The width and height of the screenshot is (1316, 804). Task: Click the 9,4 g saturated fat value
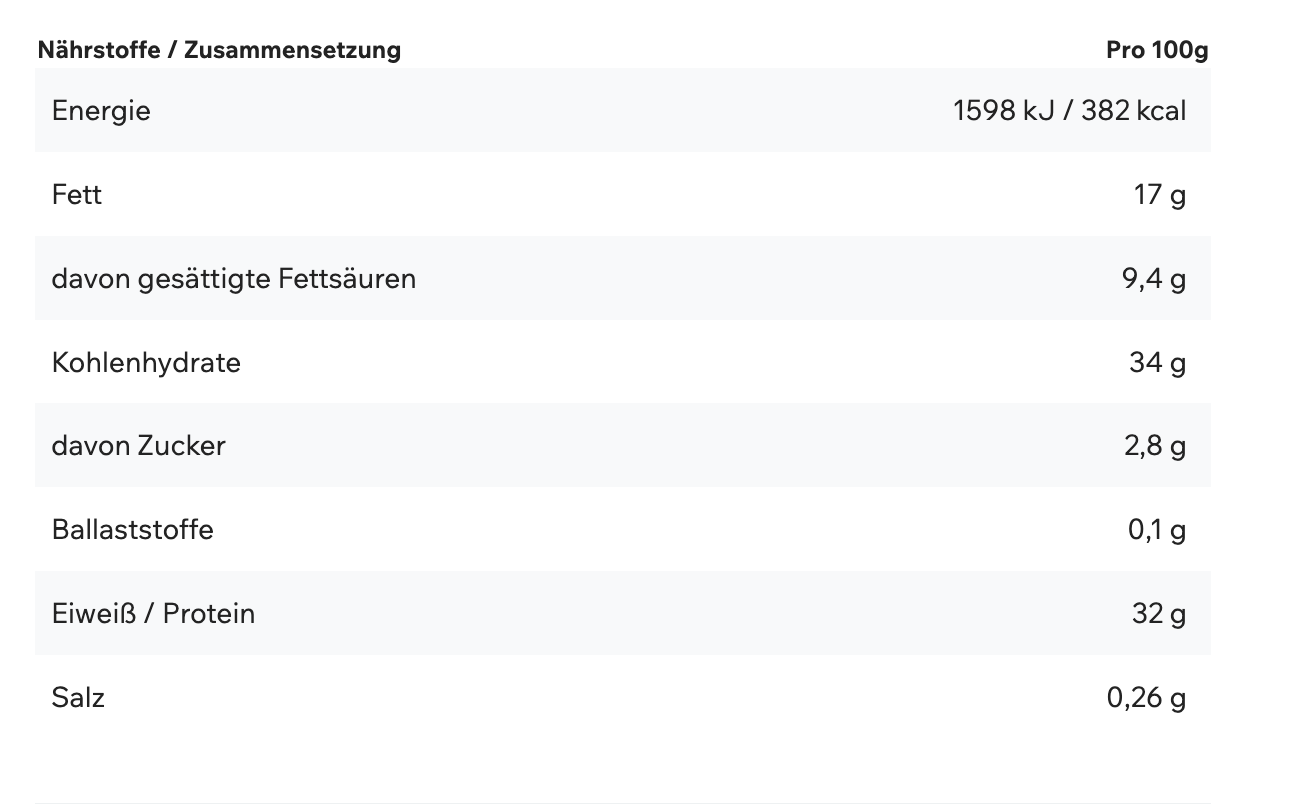(x=1153, y=278)
